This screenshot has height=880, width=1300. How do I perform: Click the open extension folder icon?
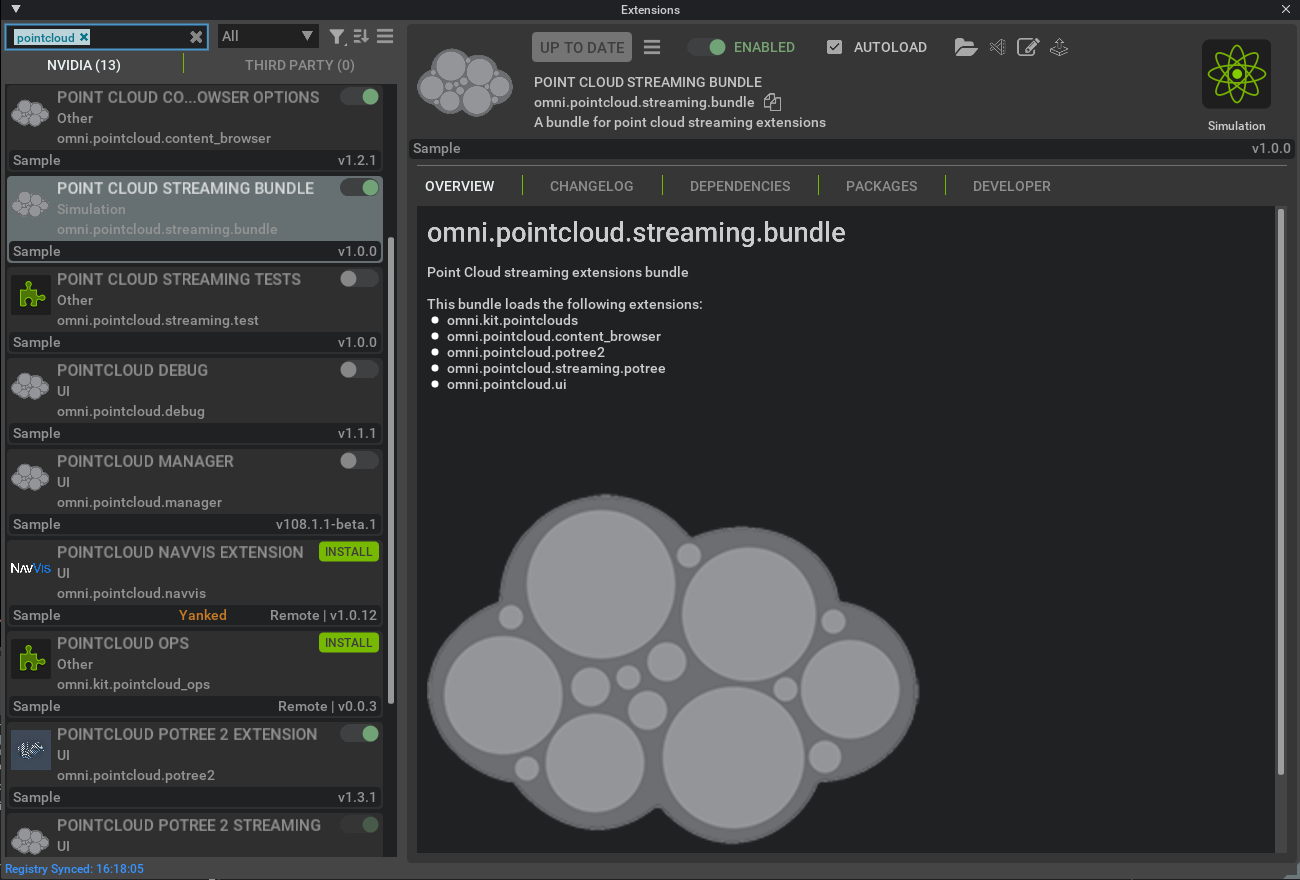pos(965,47)
